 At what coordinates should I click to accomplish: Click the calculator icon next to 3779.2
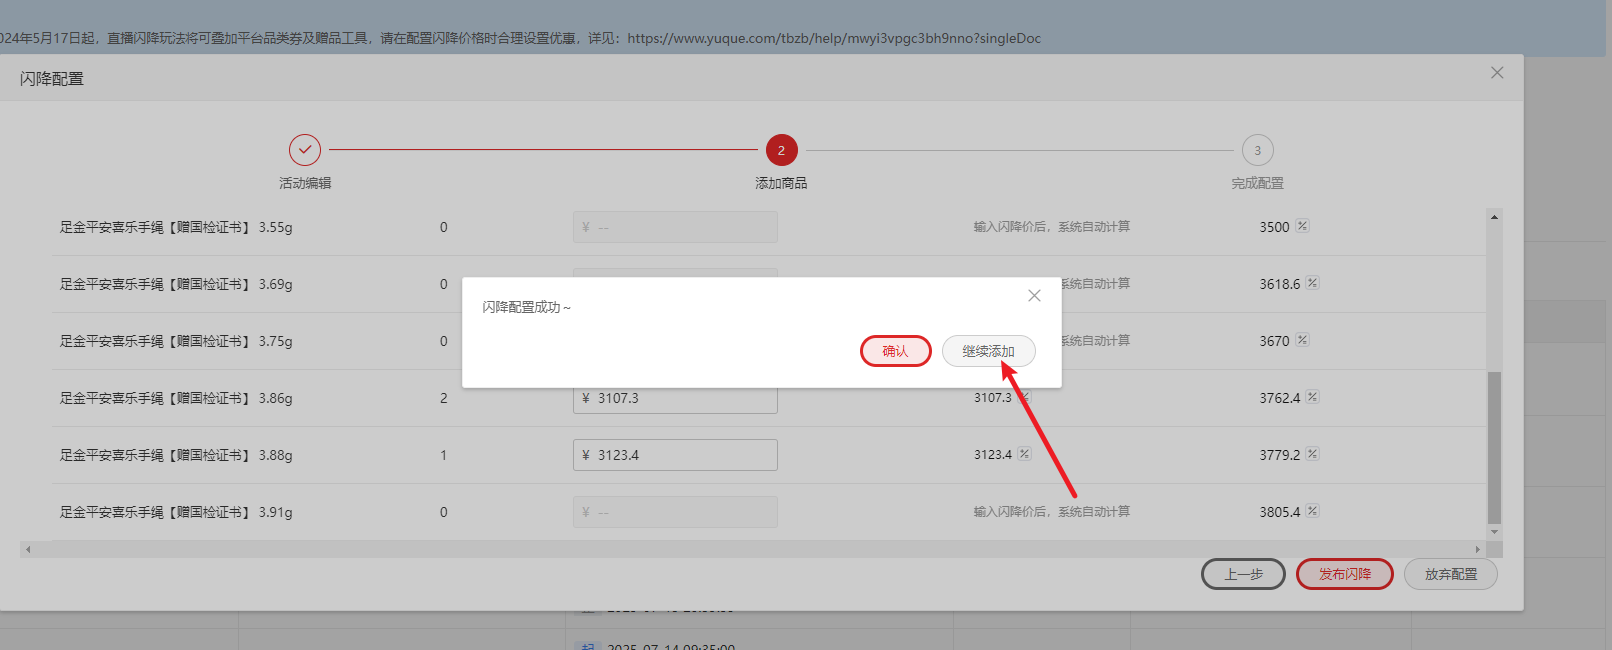coord(1312,454)
